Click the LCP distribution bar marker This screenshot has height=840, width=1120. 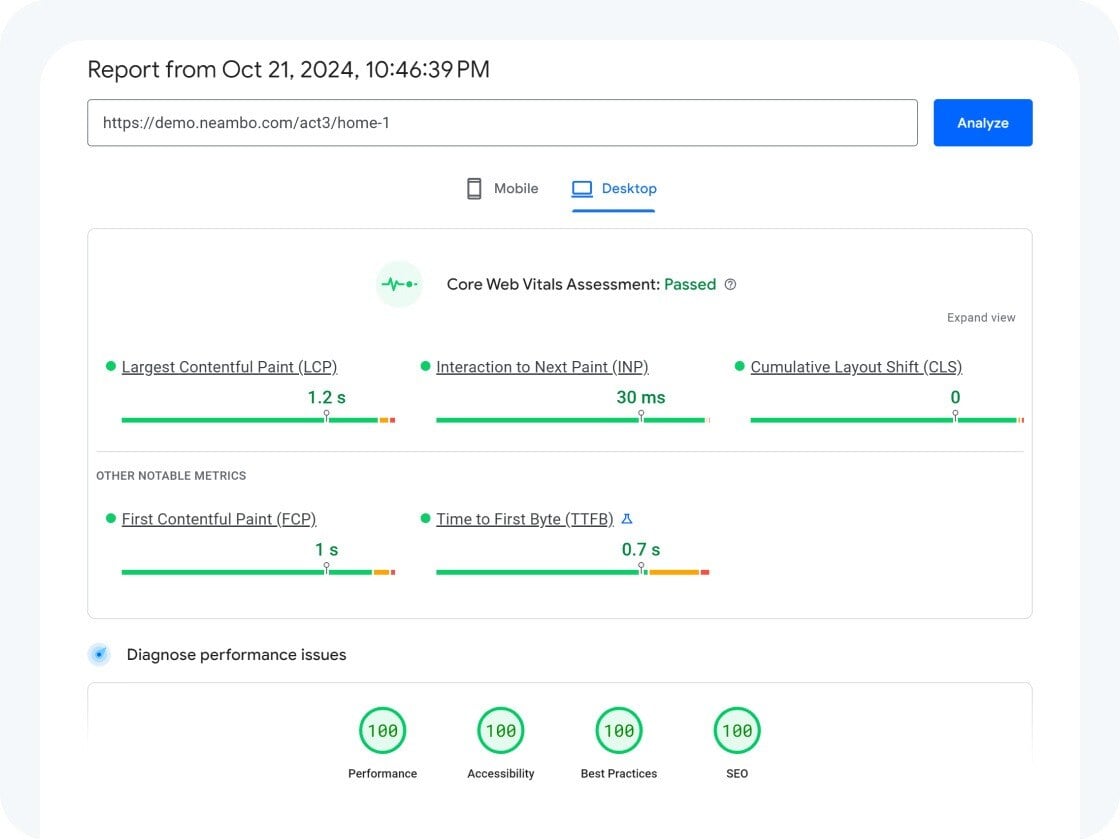click(x=326, y=416)
